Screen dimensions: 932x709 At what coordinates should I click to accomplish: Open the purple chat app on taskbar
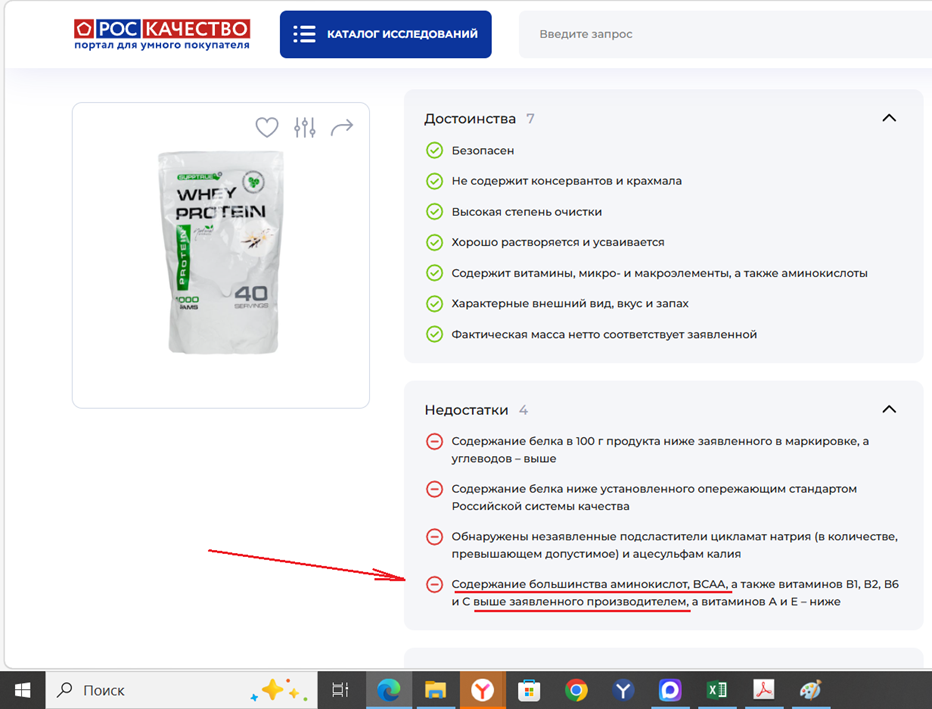coord(670,690)
